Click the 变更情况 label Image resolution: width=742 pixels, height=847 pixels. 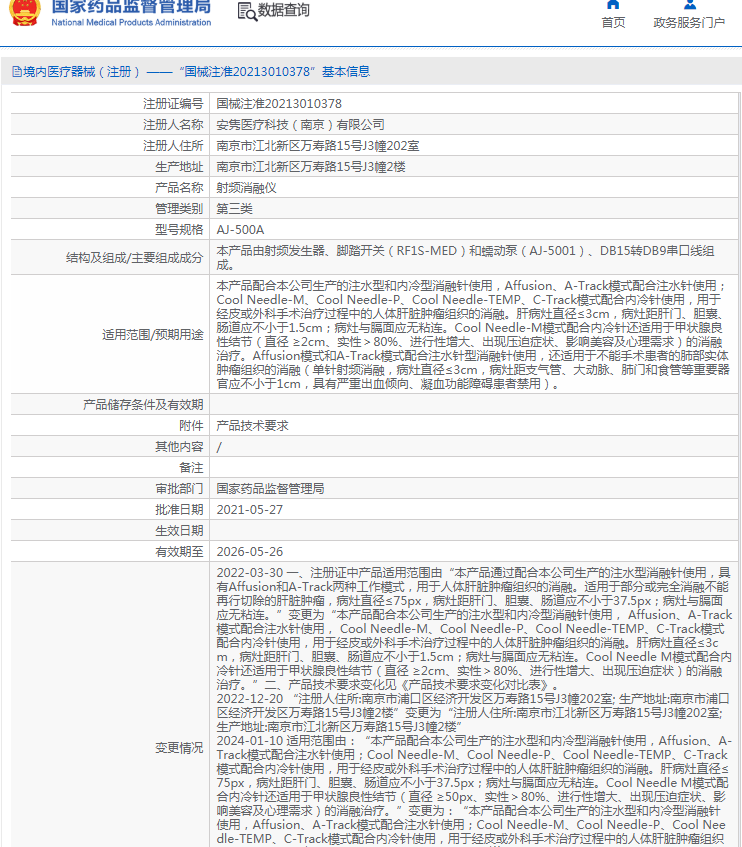point(179,748)
